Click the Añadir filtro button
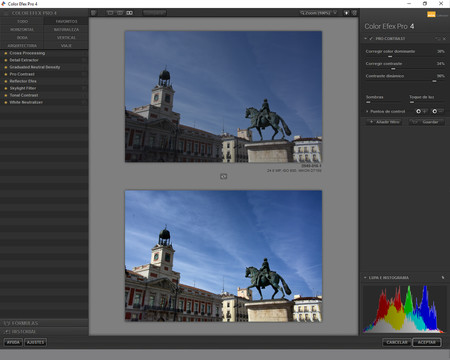Screen dimensions: 450x360 click(385, 122)
